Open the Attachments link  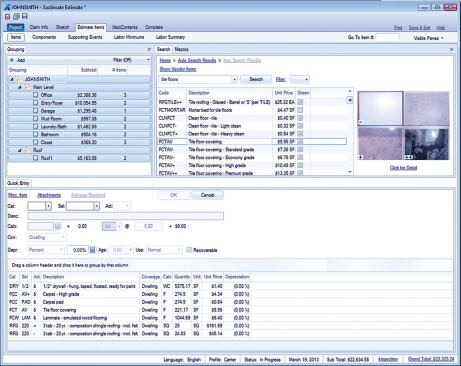pos(49,195)
